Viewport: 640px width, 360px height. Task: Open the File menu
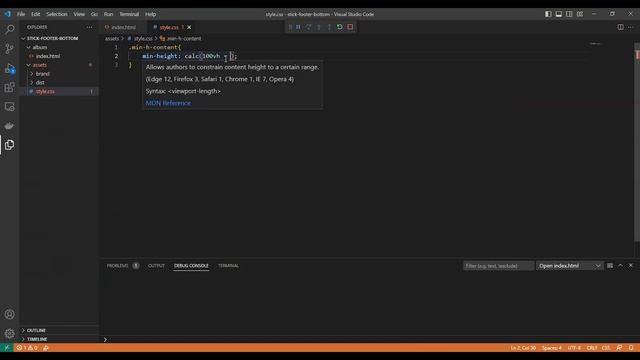point(21,14)
